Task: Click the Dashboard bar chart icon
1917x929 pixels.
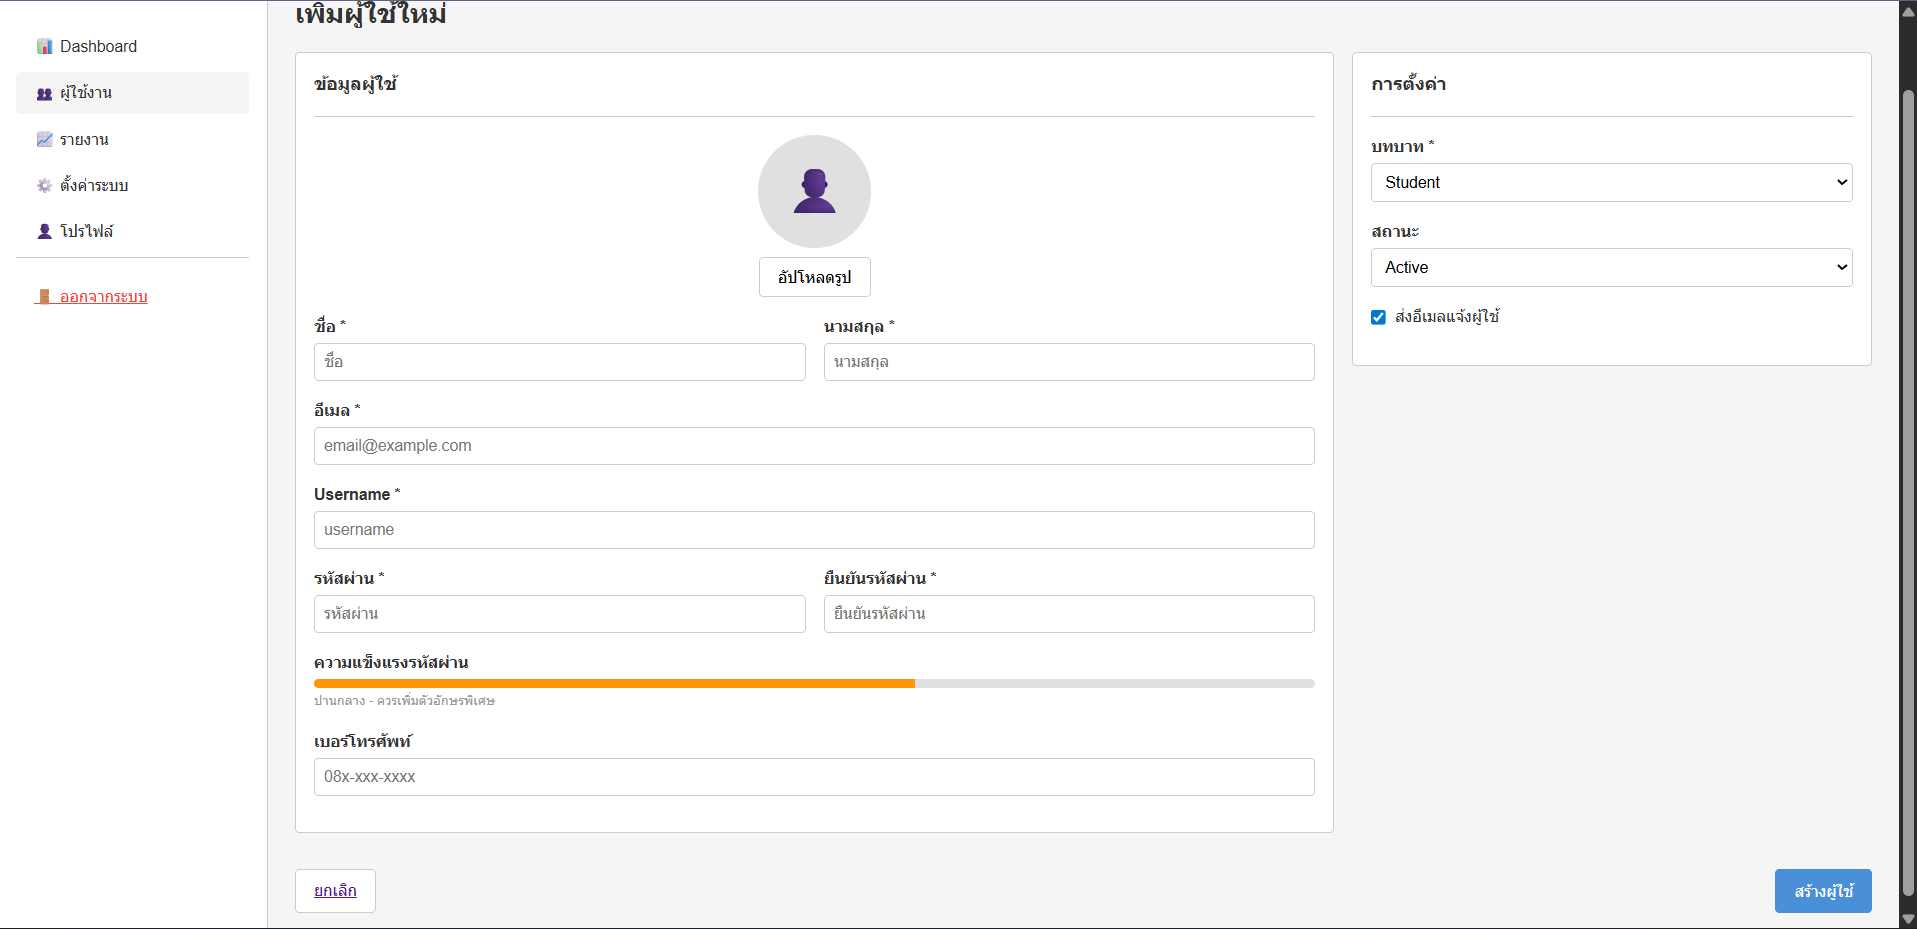Action: click(x=44, y=47)
